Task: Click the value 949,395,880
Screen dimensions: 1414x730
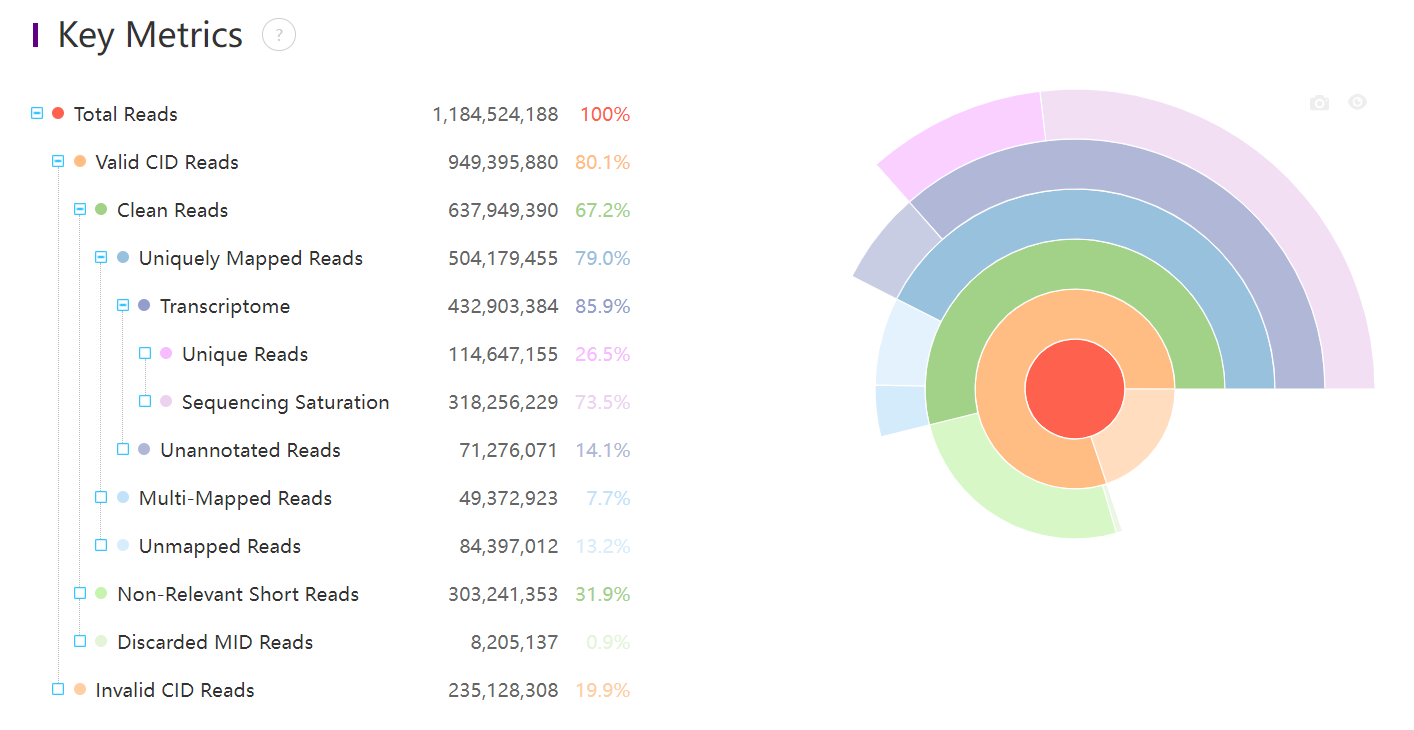Action: pyautogui.click(x=503, y=162)
